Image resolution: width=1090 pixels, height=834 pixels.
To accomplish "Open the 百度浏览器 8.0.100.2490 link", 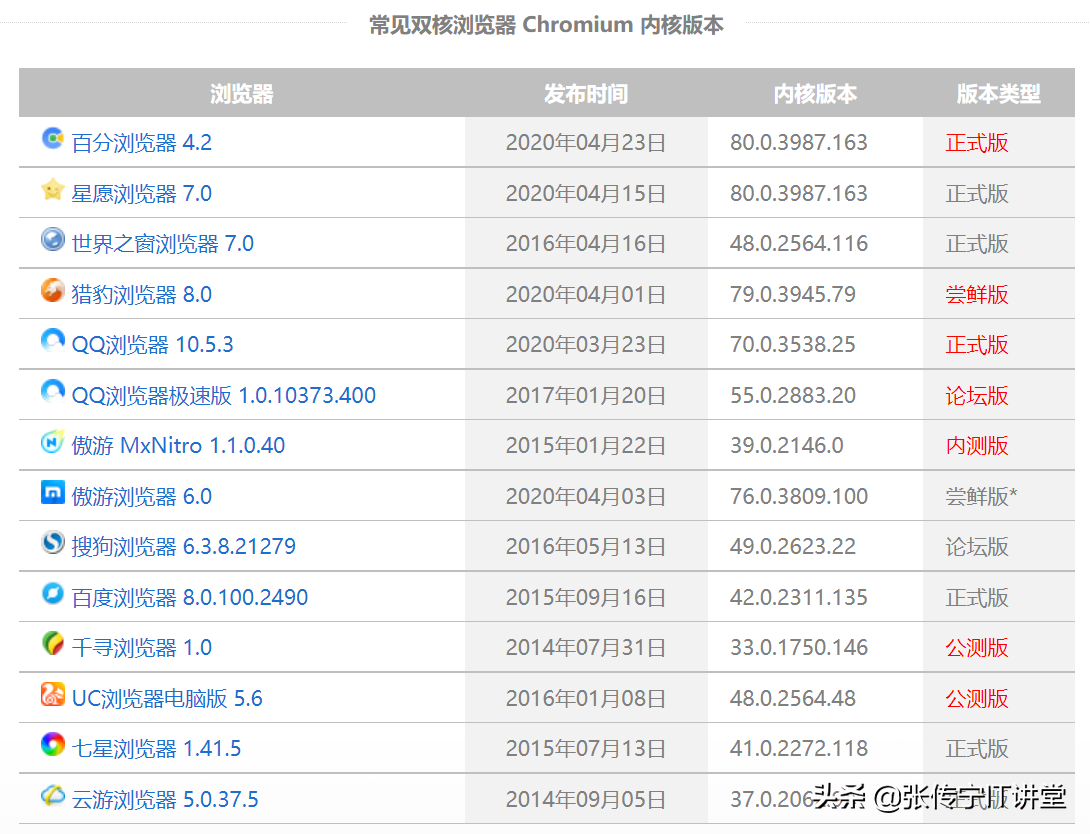I will click(x=190, y=597).
